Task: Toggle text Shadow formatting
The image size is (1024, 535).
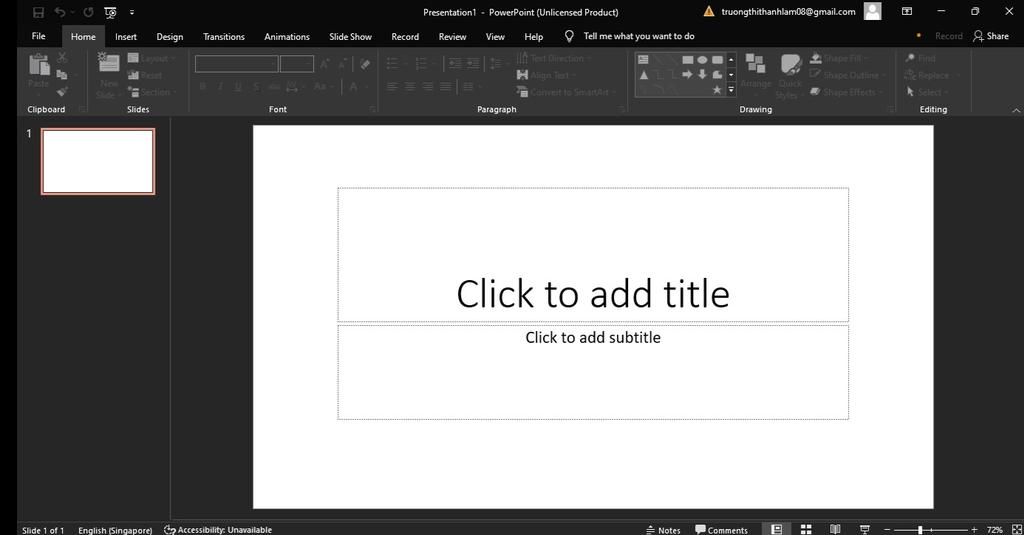Action: tap(256, 86)
